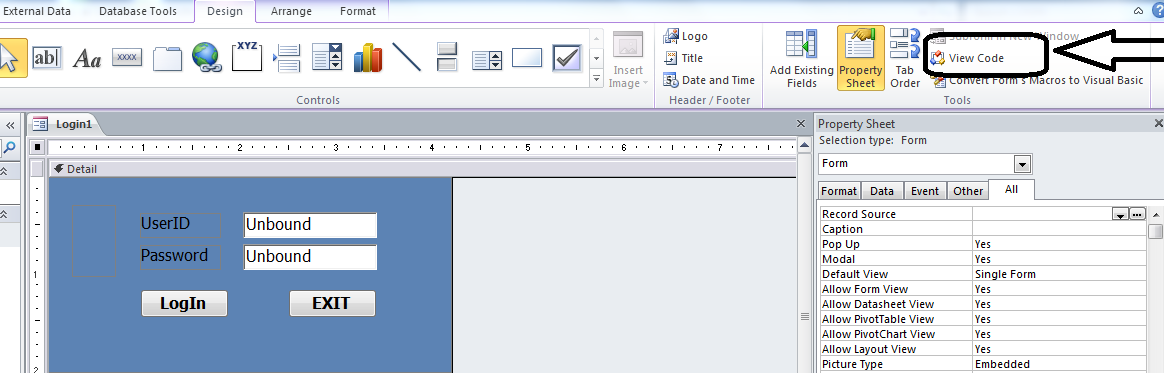Screen dimensions: 1164x373
Task: Click the Caption property value field
Action: tap(1059, 229)
